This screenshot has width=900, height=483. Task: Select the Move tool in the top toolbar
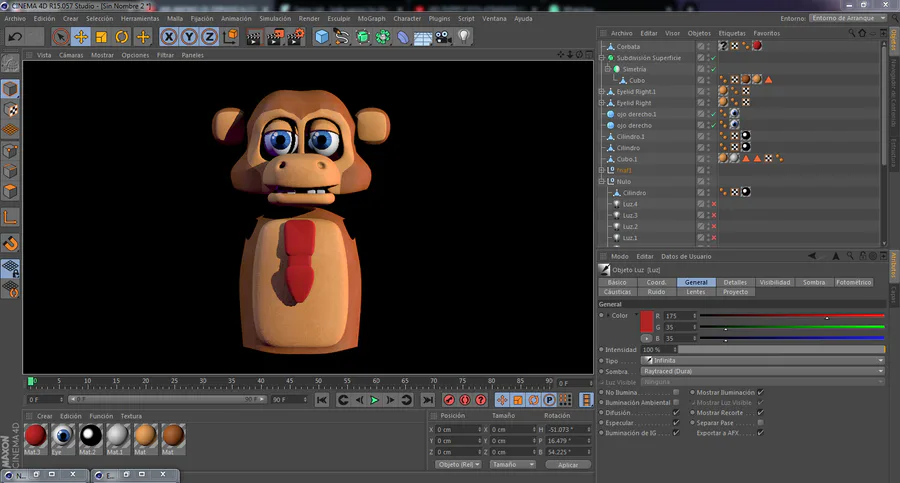point(81,37)
